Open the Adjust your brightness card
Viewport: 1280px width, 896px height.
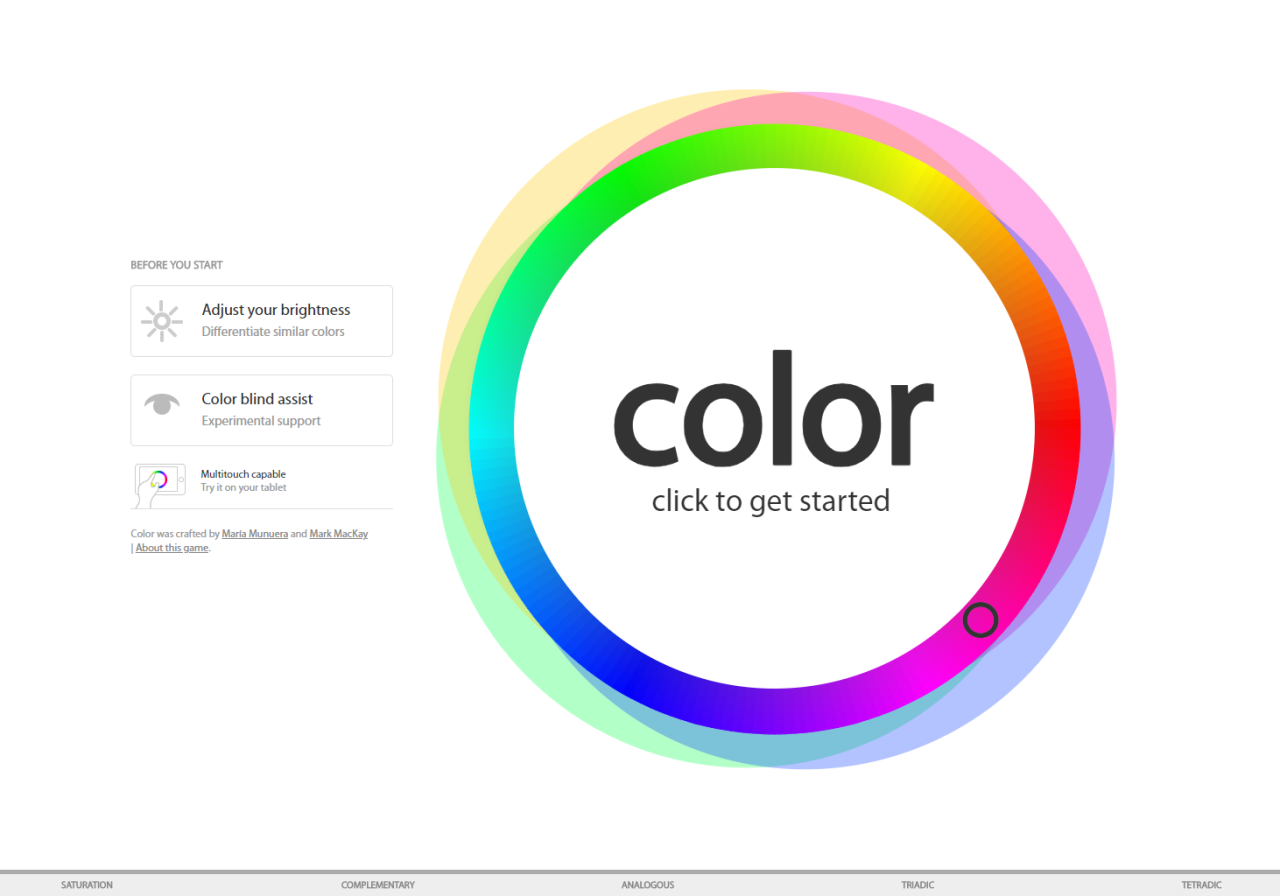[262, 321]
